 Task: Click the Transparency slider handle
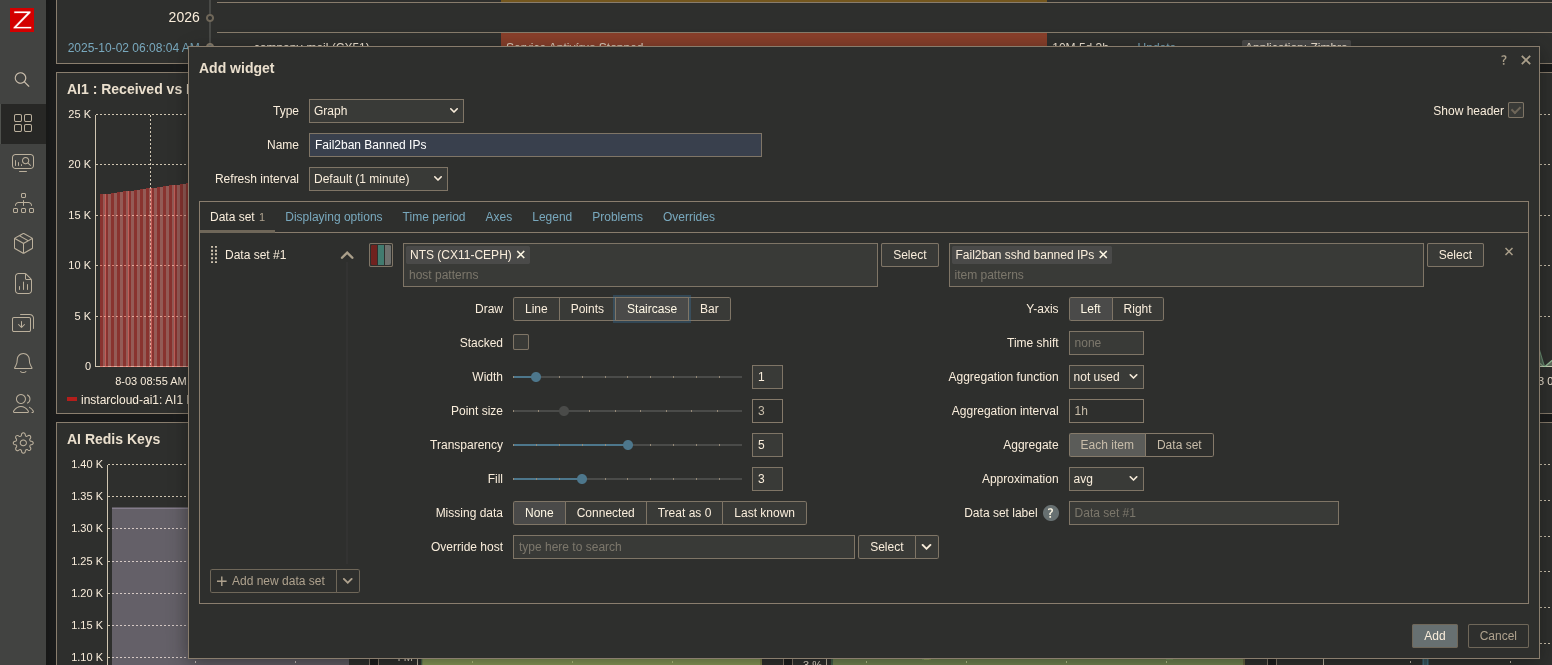(628, 445)
